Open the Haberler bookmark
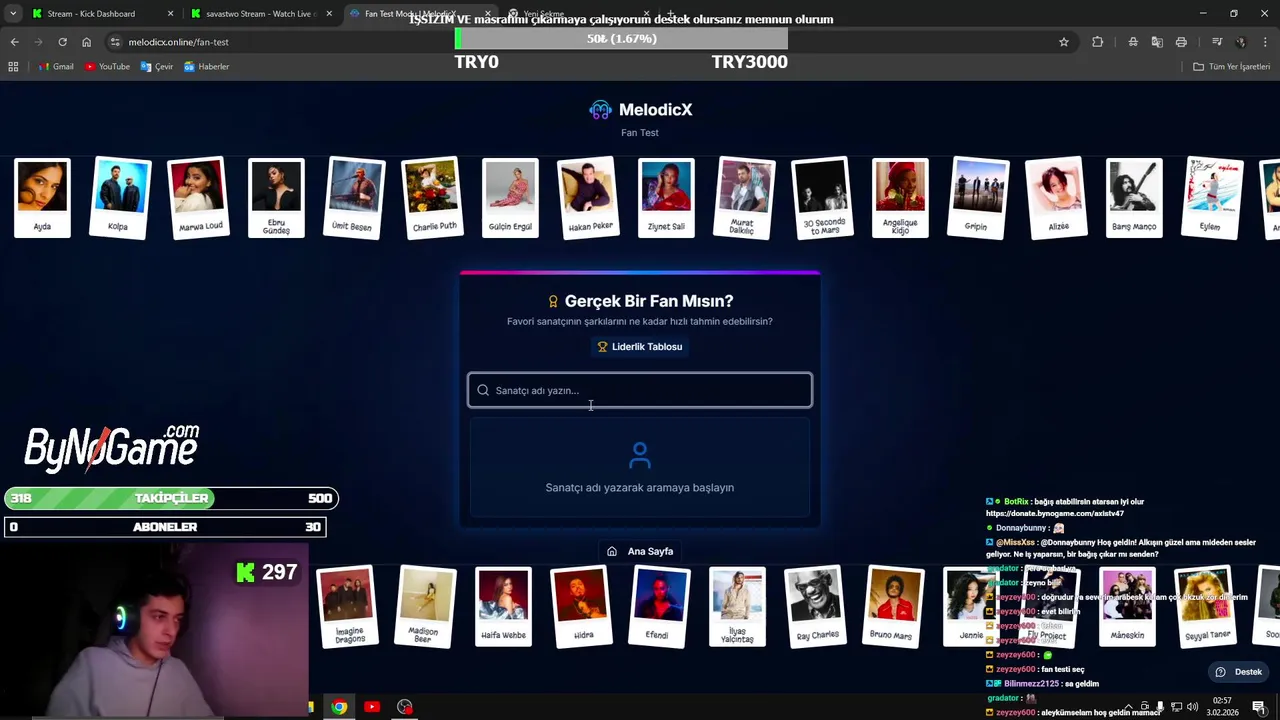 tap(206, 67)
